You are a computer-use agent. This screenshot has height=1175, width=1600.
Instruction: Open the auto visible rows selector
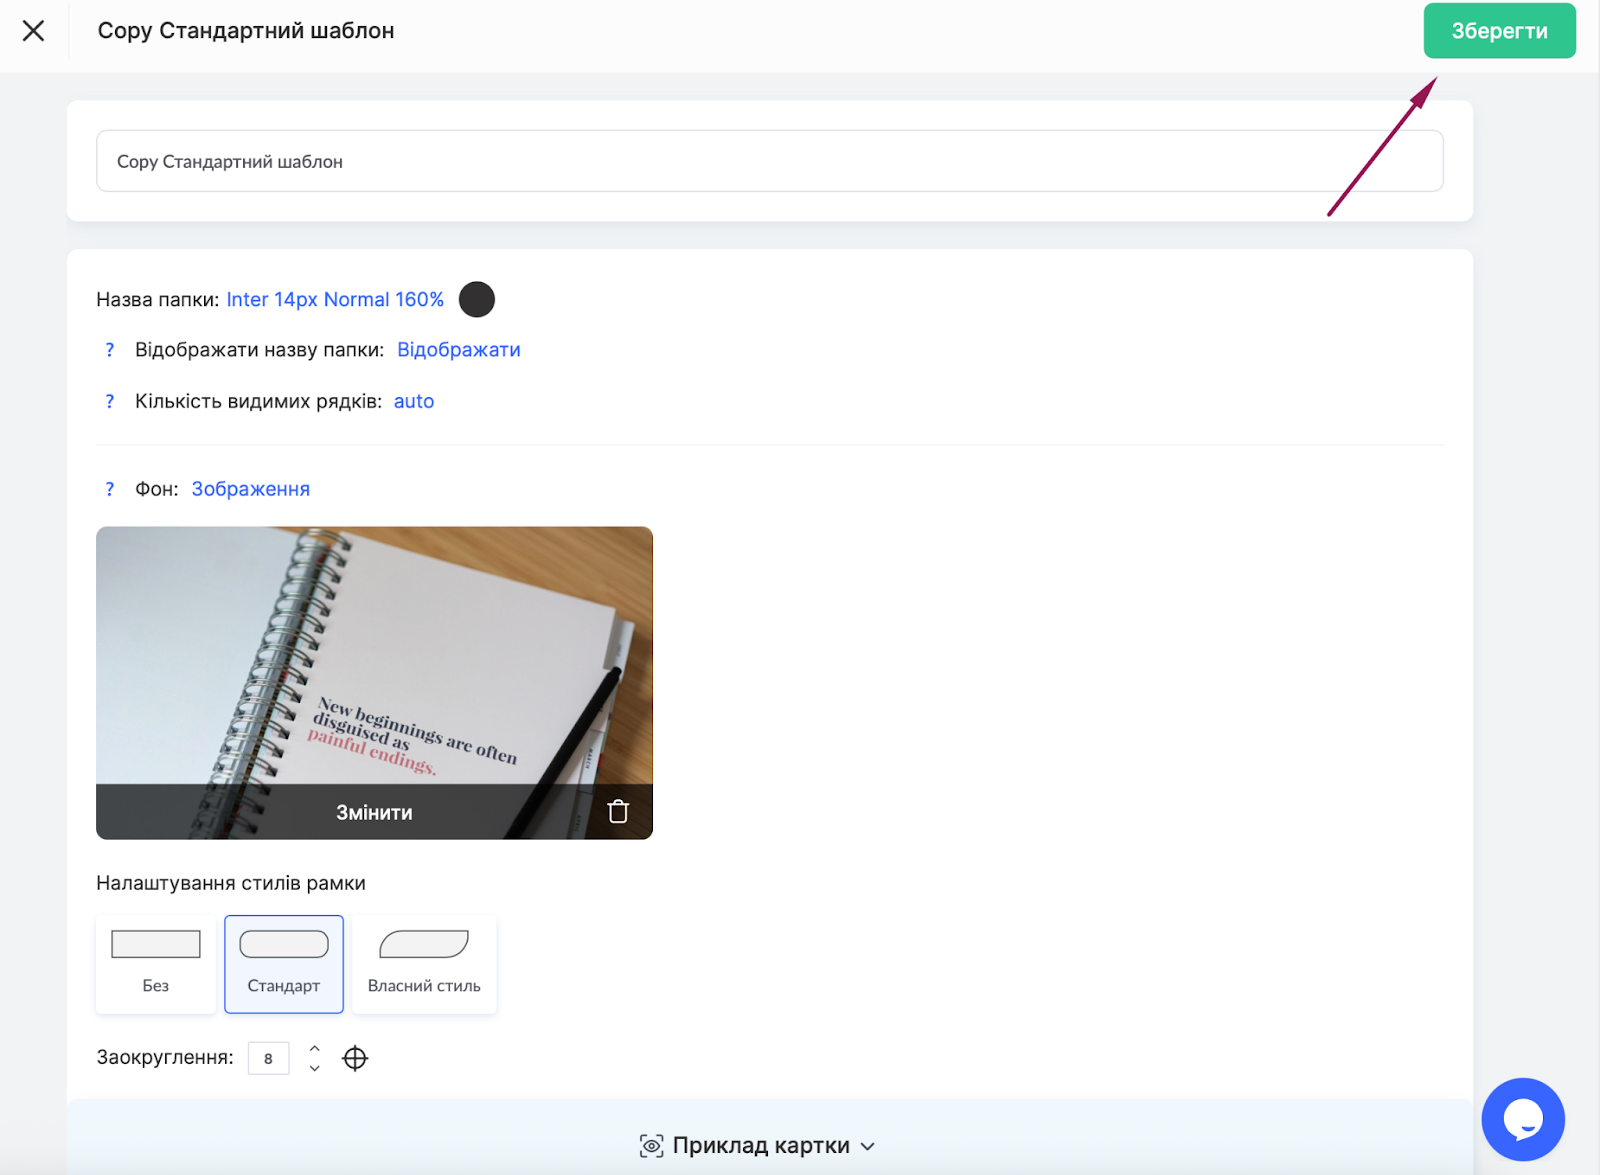(x=413, y=401)
